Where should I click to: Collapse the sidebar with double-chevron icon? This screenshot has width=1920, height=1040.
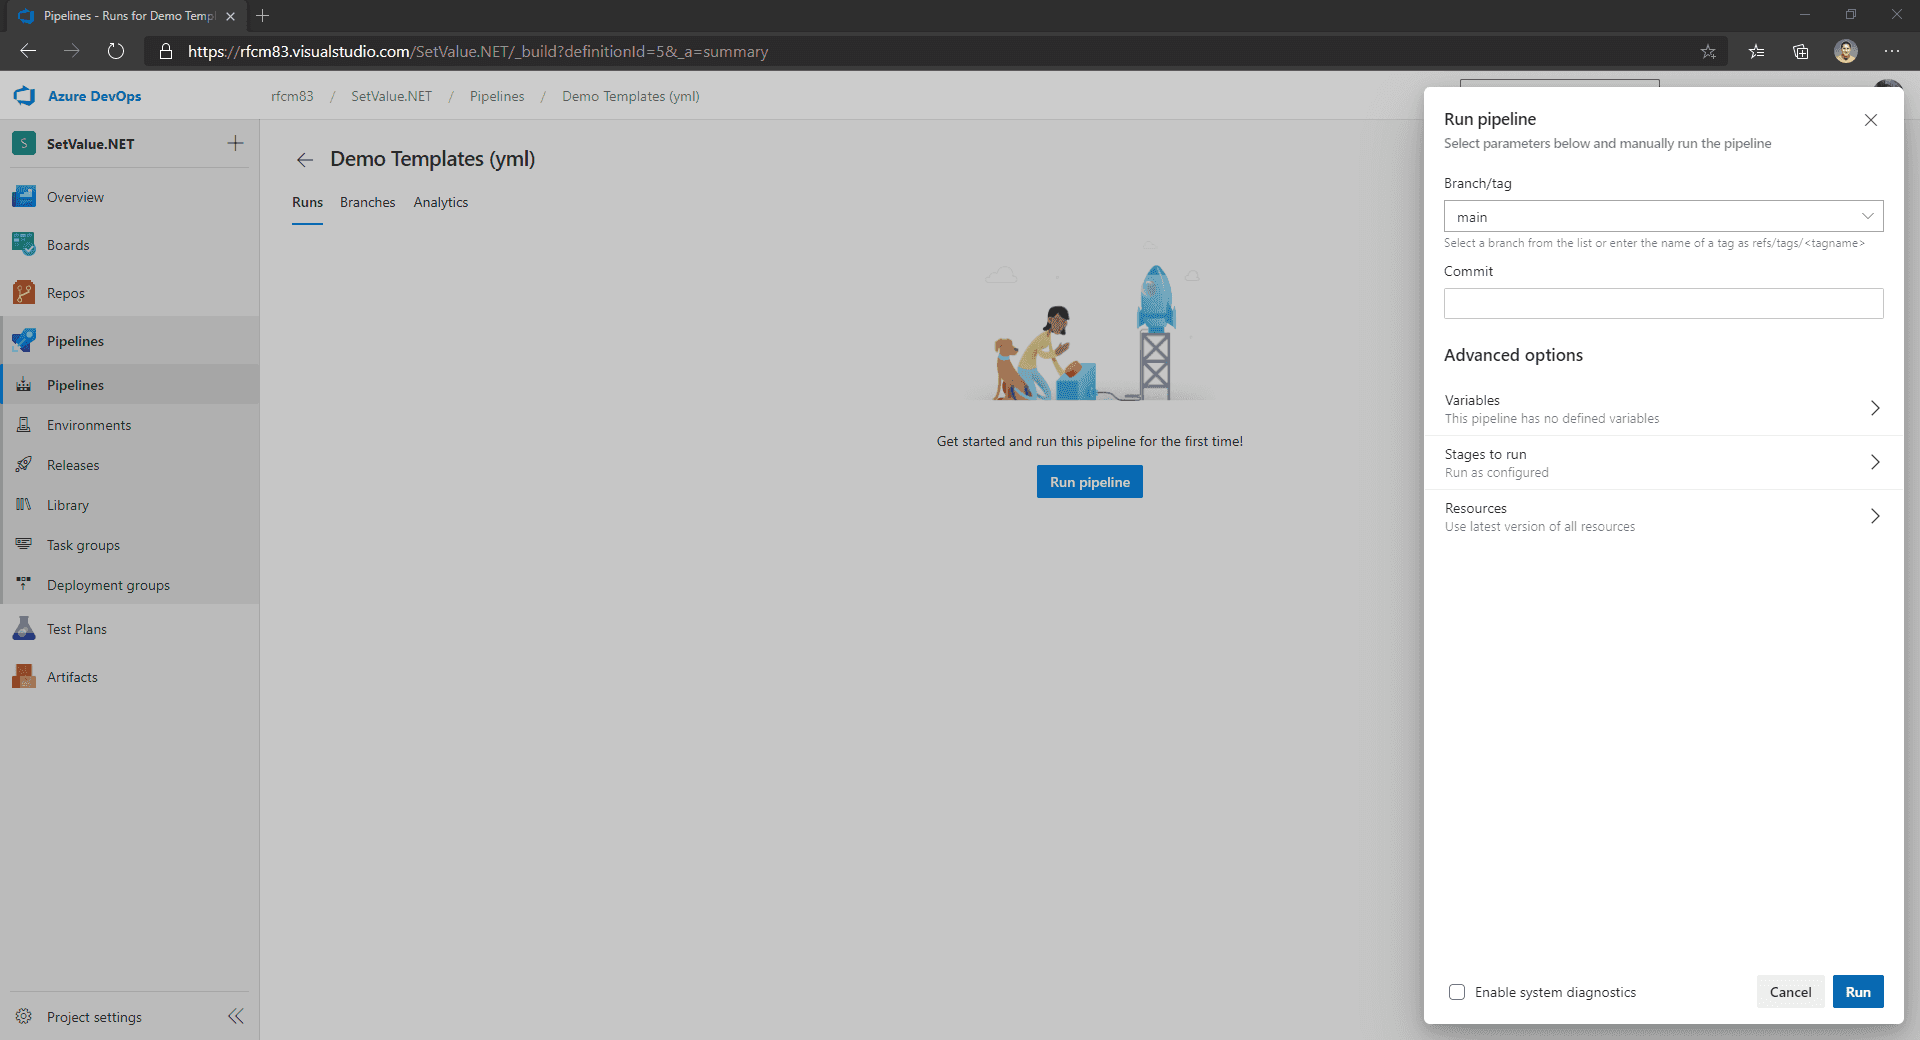(x=236, y=1016)
